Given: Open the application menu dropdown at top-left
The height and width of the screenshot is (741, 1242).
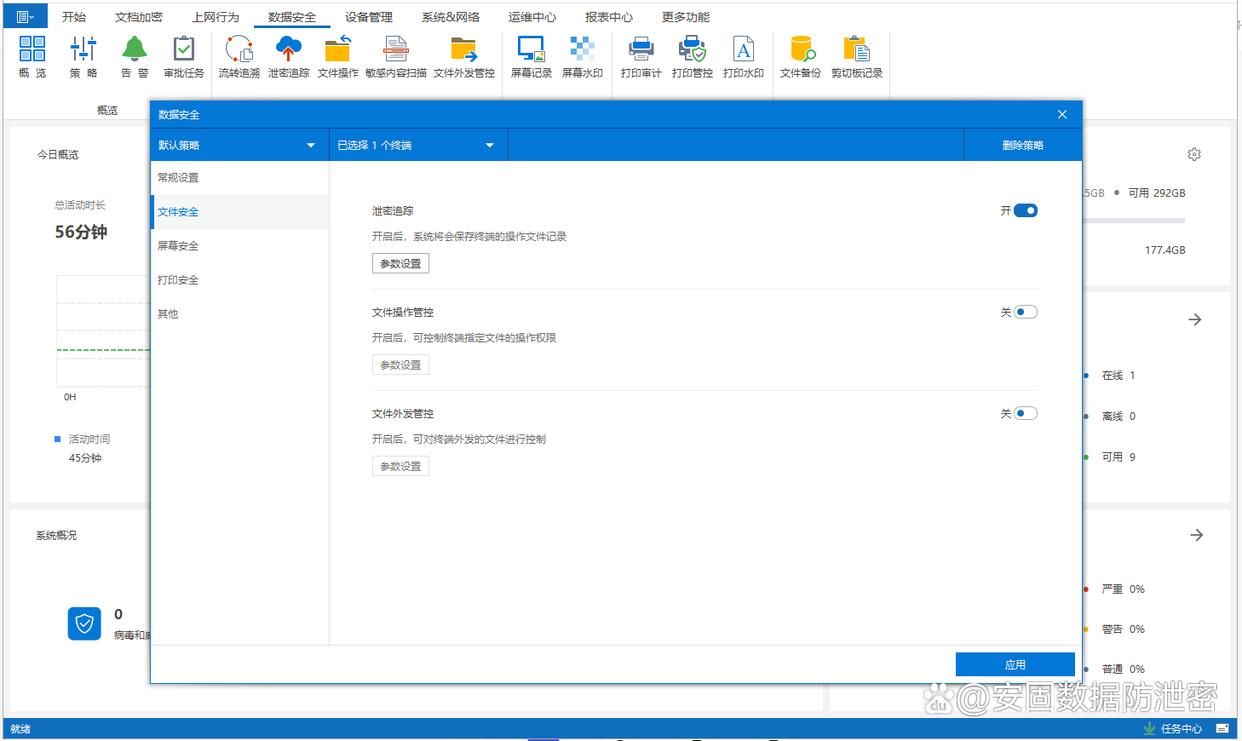Looking at the screenshot, I should point(25,17).
